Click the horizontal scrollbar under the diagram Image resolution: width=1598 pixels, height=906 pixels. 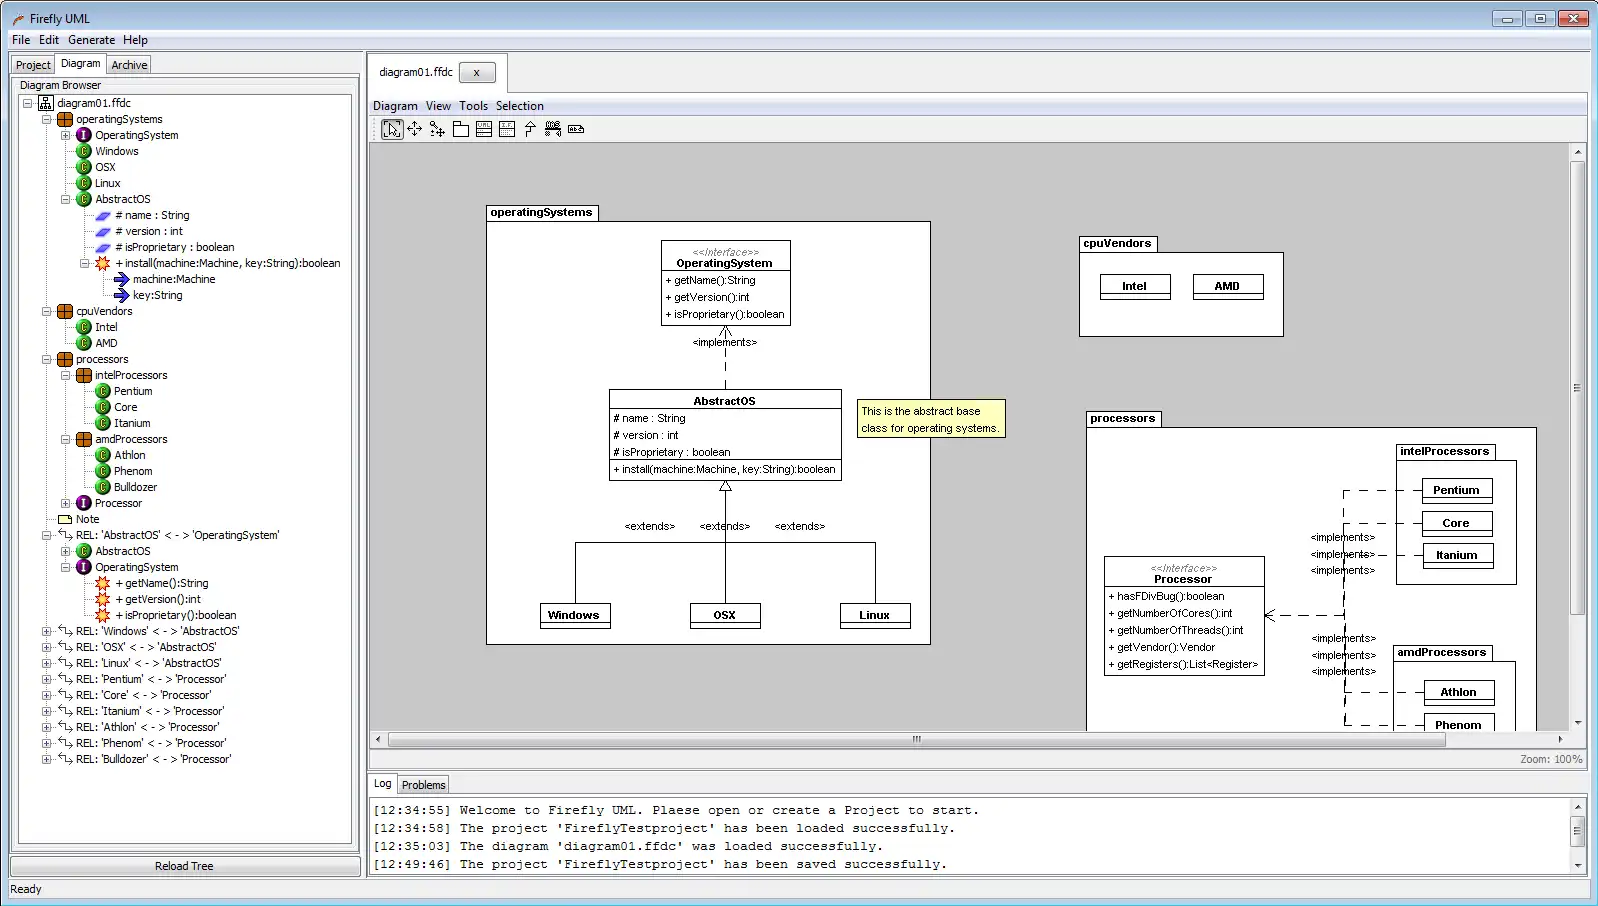tap(915, 740)
